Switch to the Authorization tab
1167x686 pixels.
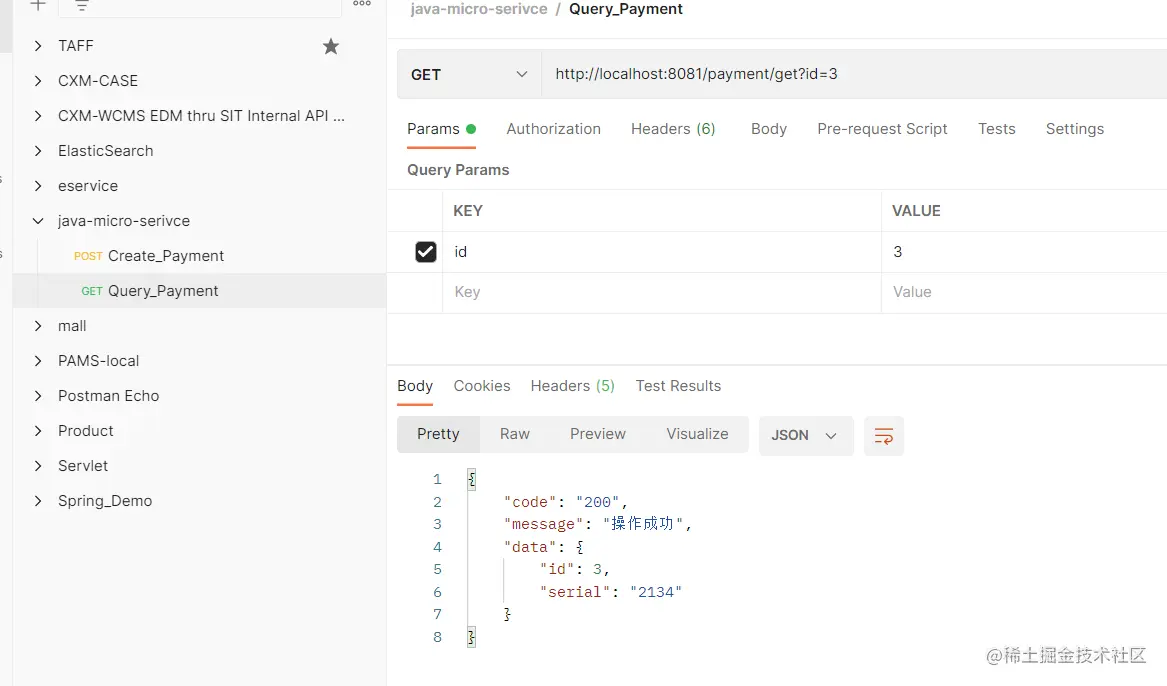(553, 129)
